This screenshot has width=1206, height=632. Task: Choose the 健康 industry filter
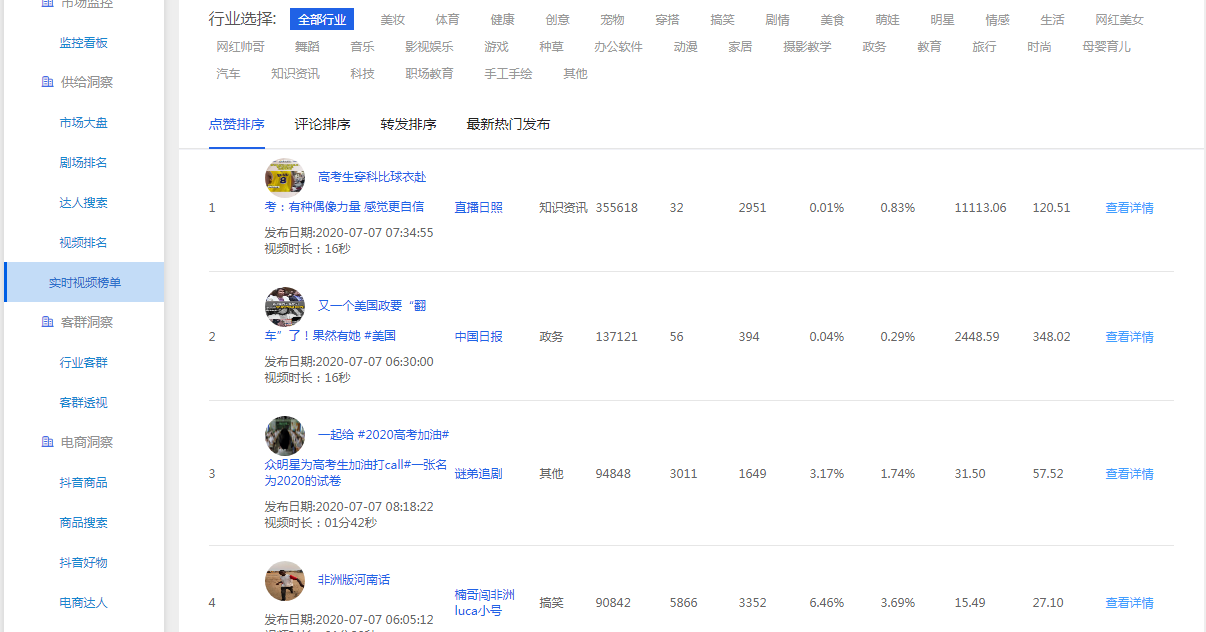coord(503,19)
